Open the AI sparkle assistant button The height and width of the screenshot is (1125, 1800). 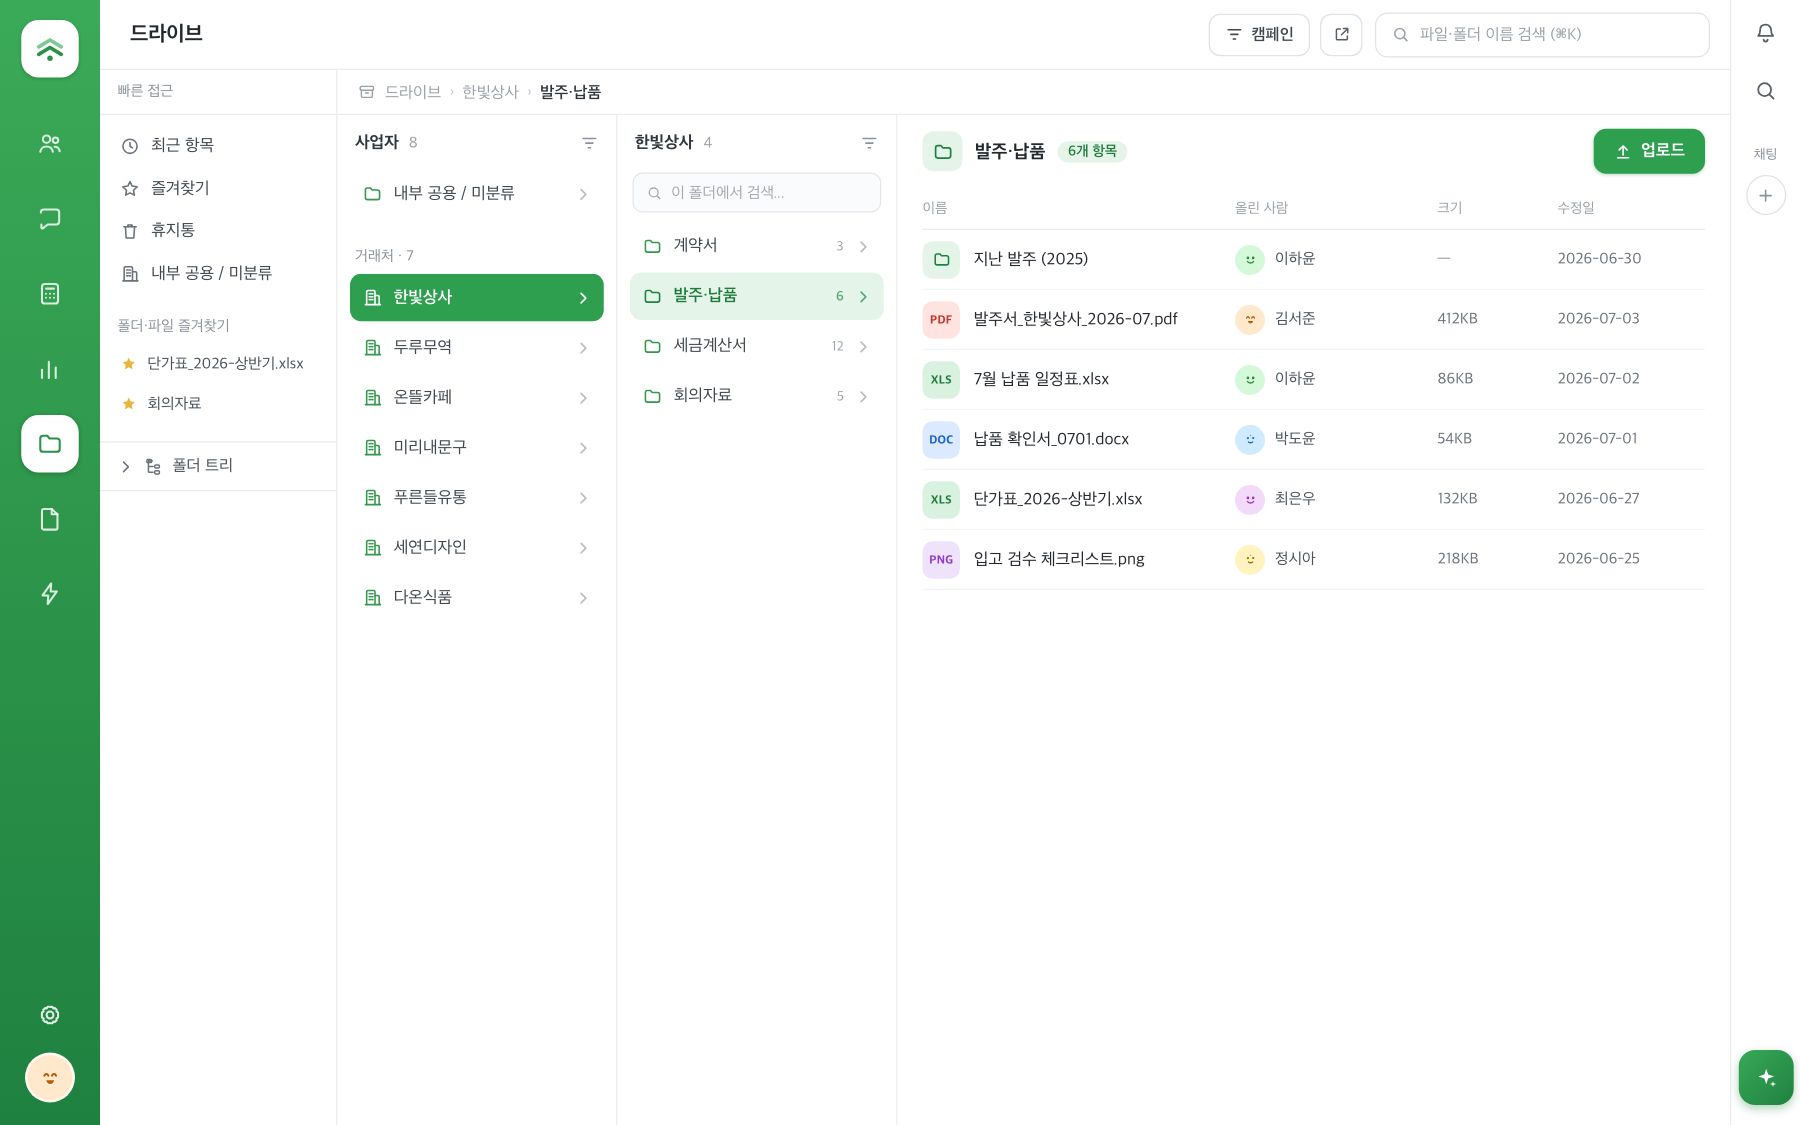pos(1766,1078)
